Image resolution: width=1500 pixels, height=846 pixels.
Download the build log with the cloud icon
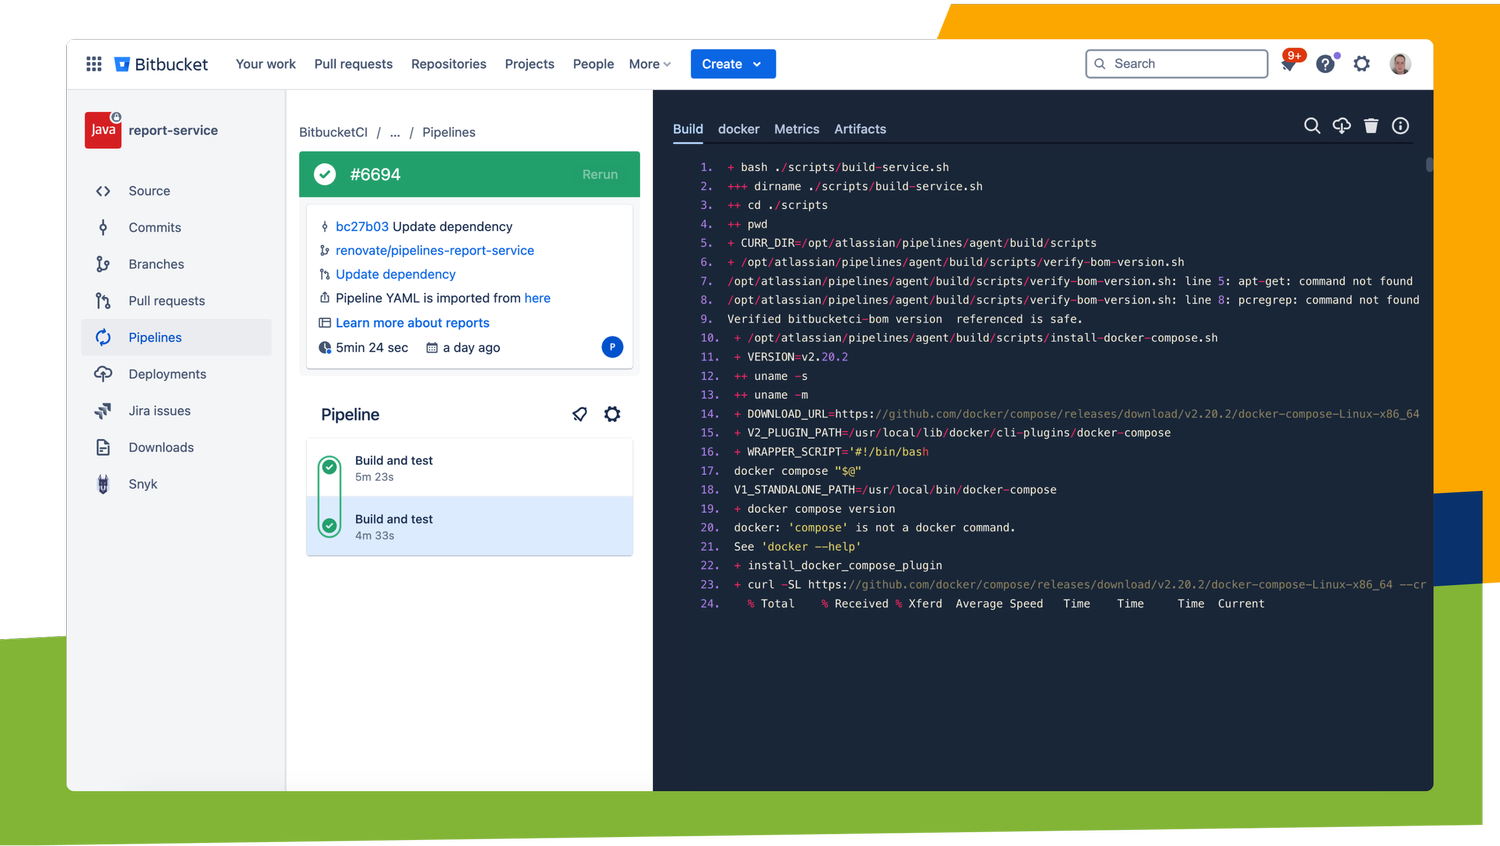(x=1341, y=125)
